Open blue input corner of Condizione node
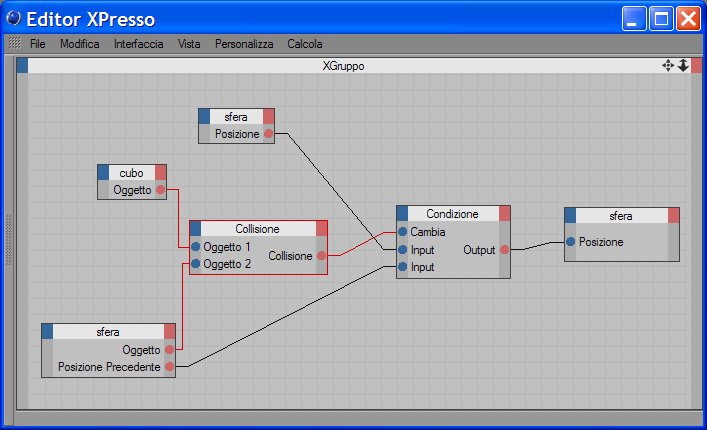Viewport: 707px width, 430px height. [x=402, y=214]
